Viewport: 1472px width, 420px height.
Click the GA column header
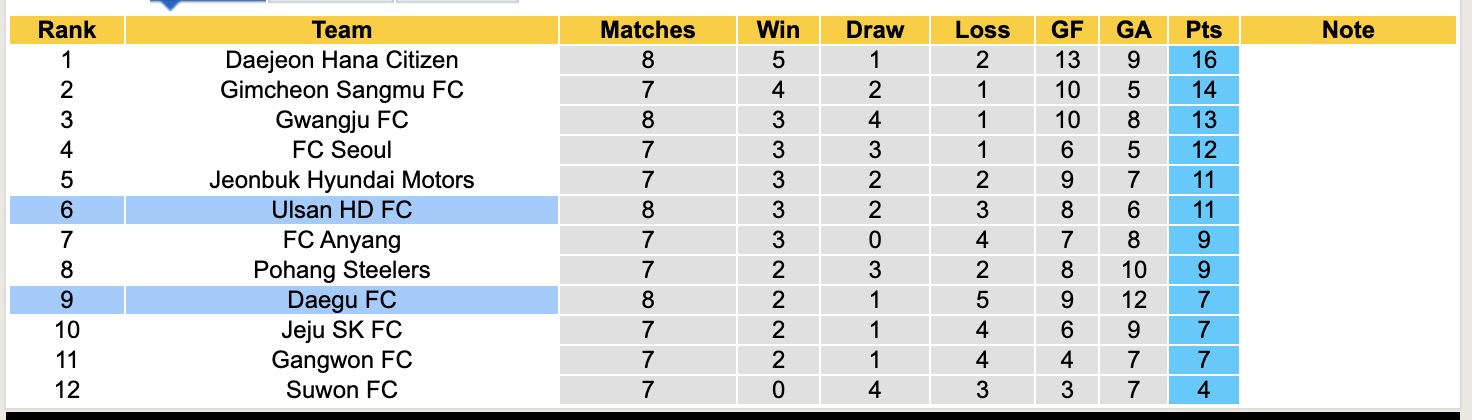click(1133, 30)
